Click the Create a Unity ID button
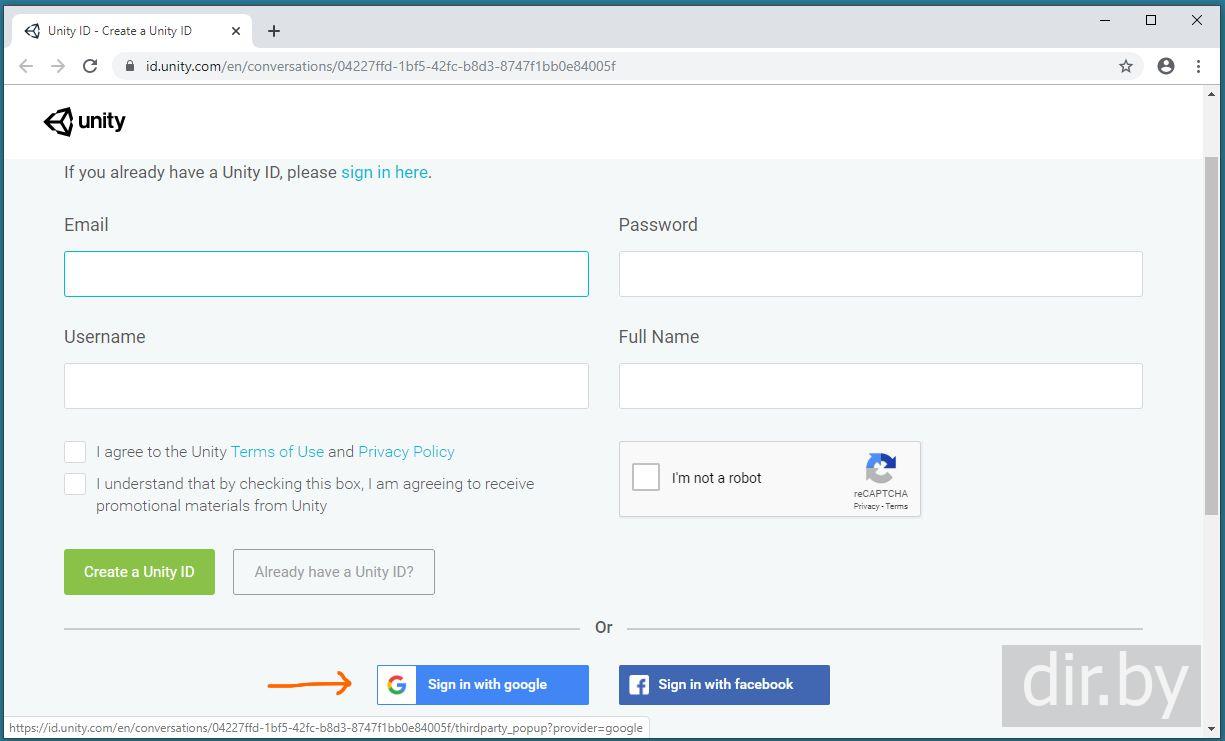This screenshot has height=741, width=1225. 139,572
